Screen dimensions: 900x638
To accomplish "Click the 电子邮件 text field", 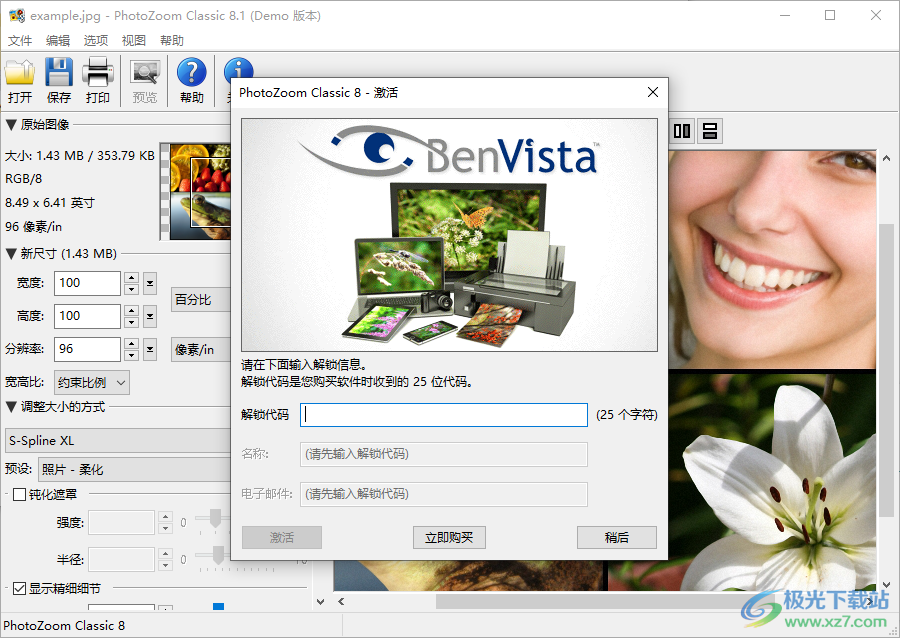I will pyautogui.click(x=444, y=494).
